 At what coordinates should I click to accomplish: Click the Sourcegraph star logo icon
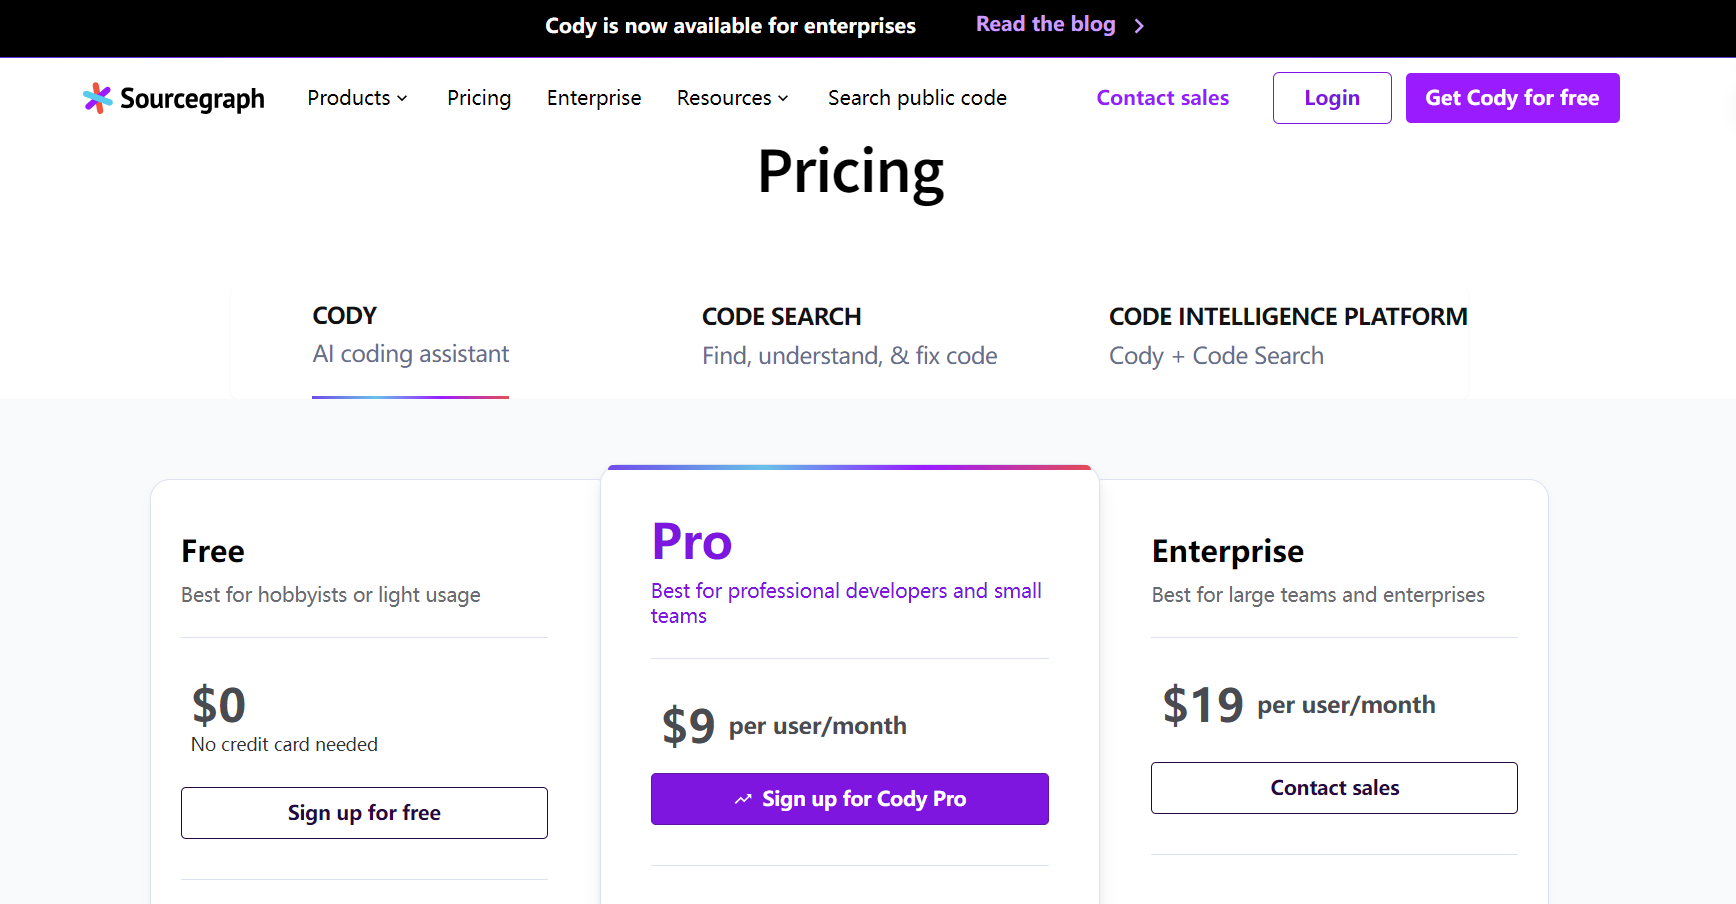97,98
